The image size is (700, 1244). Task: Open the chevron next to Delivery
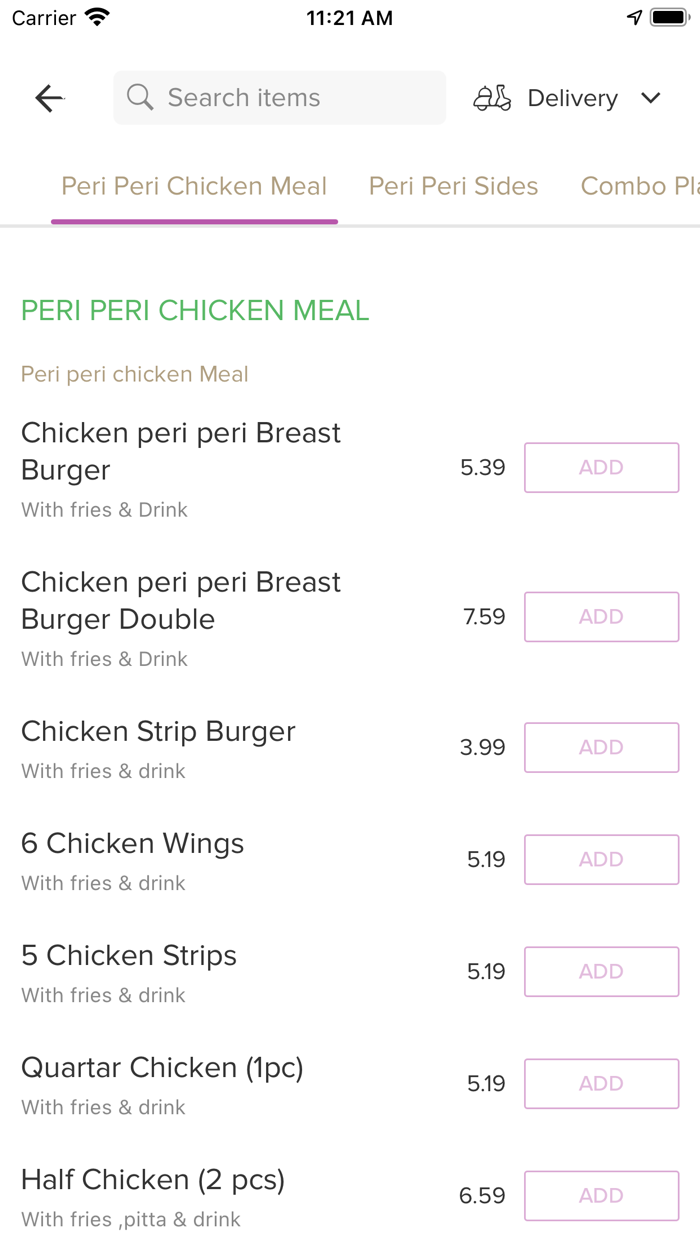[x=650, y=98]
